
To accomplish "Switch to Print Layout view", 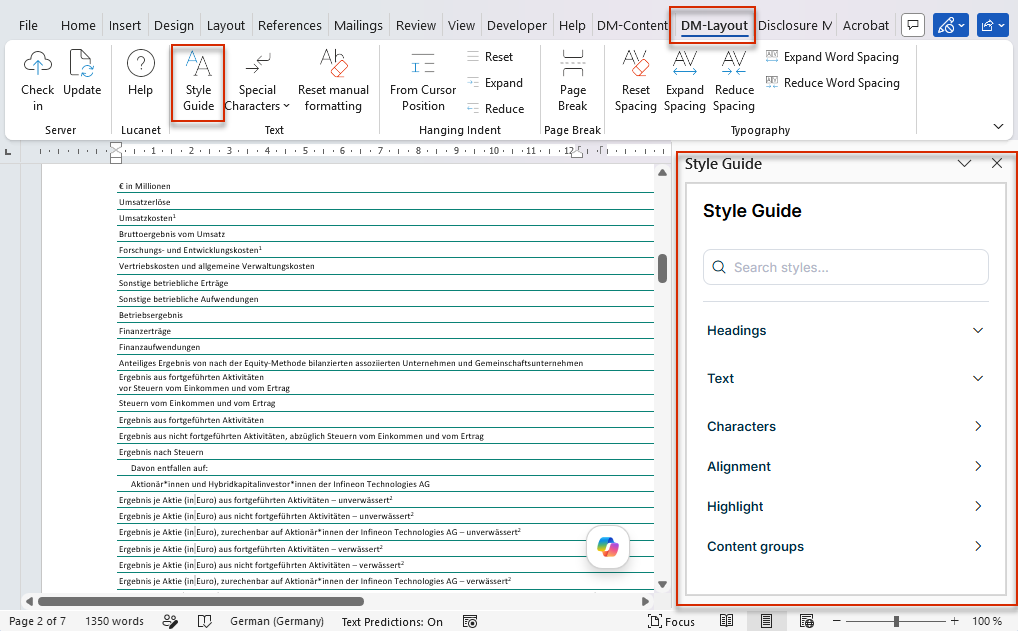I will (x=766, y=621).
